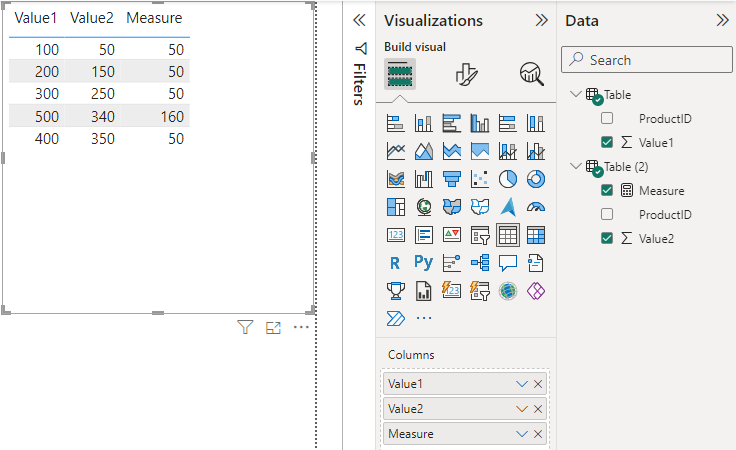
Task: Get more visuals via the ellipsis
Action: pyautogui.click(x=424, y=318)
